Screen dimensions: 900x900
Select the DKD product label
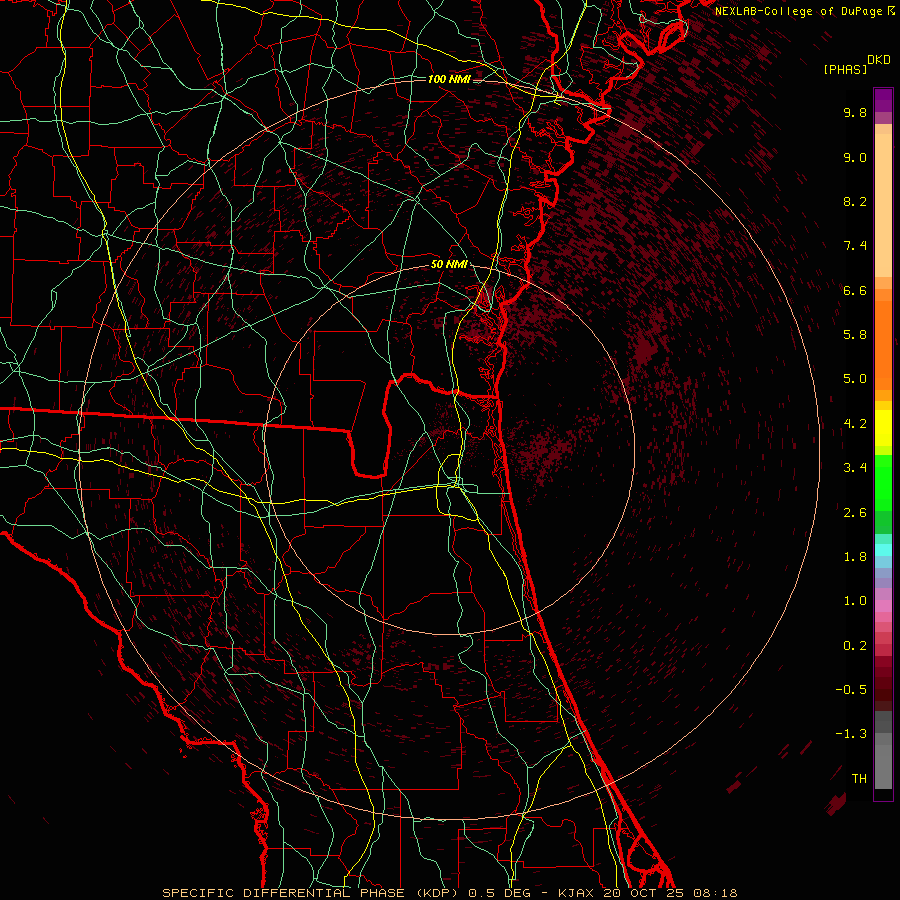click(879, 60)
